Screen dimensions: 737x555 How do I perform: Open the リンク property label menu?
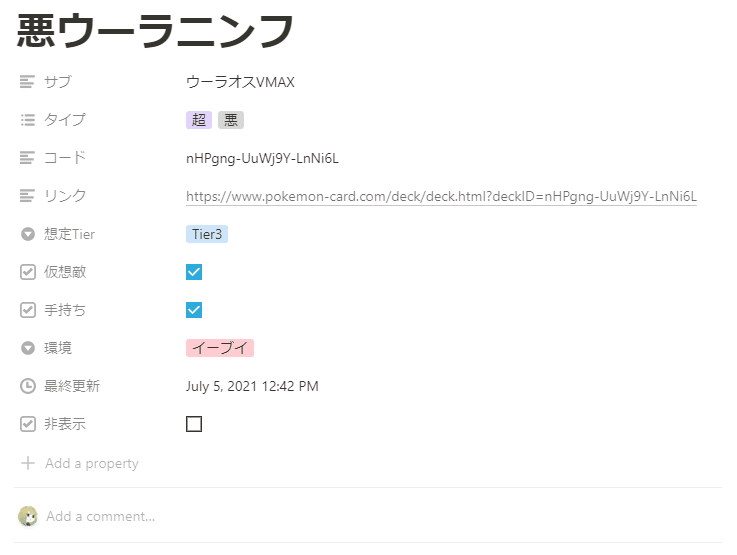[65, 195]
